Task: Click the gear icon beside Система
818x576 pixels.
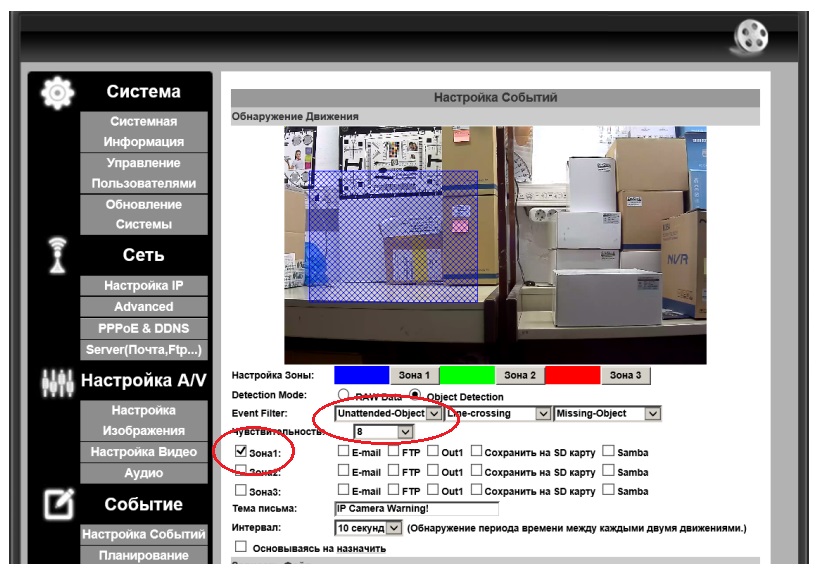Action: coord(57,93)
